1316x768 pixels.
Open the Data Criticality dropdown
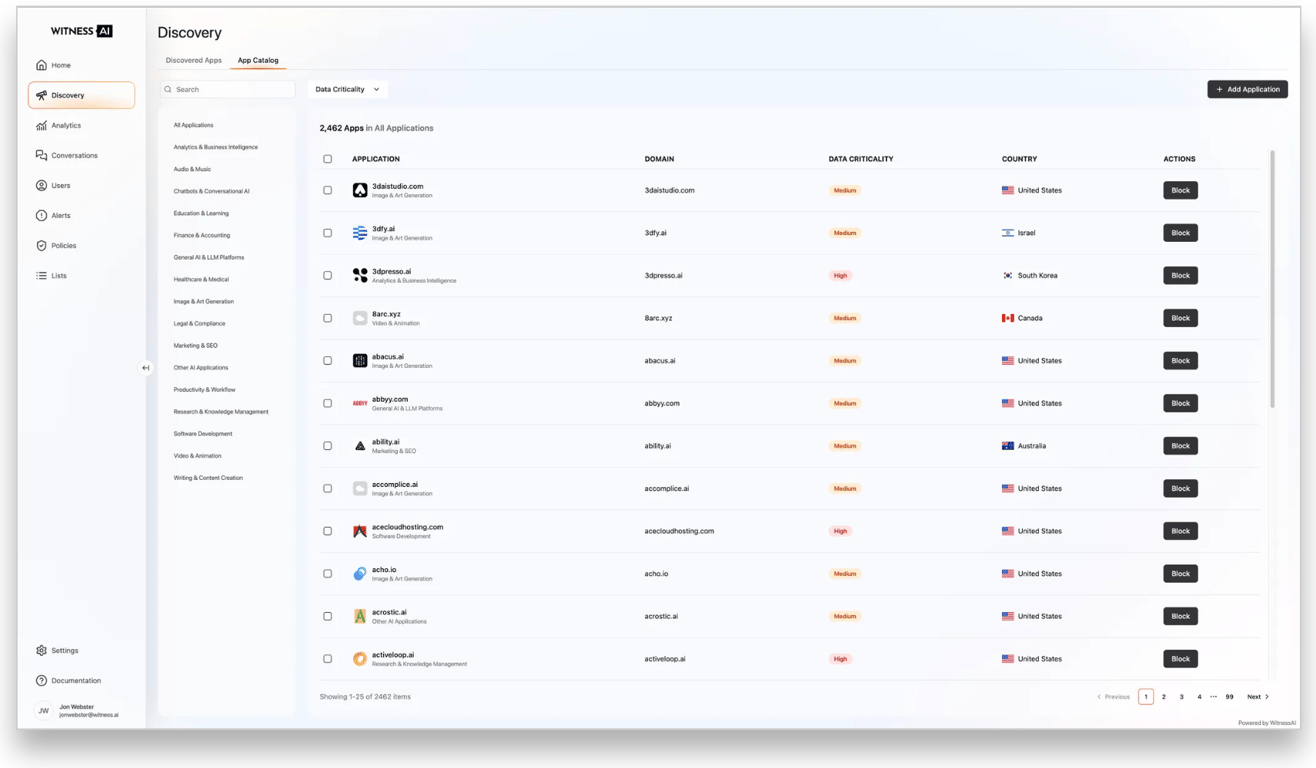(347, 89)
